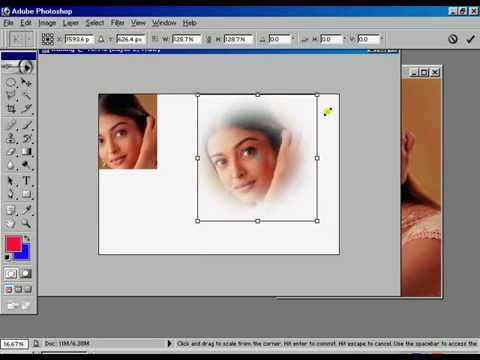Choose Standard Screen Mode

coord(9,289)
